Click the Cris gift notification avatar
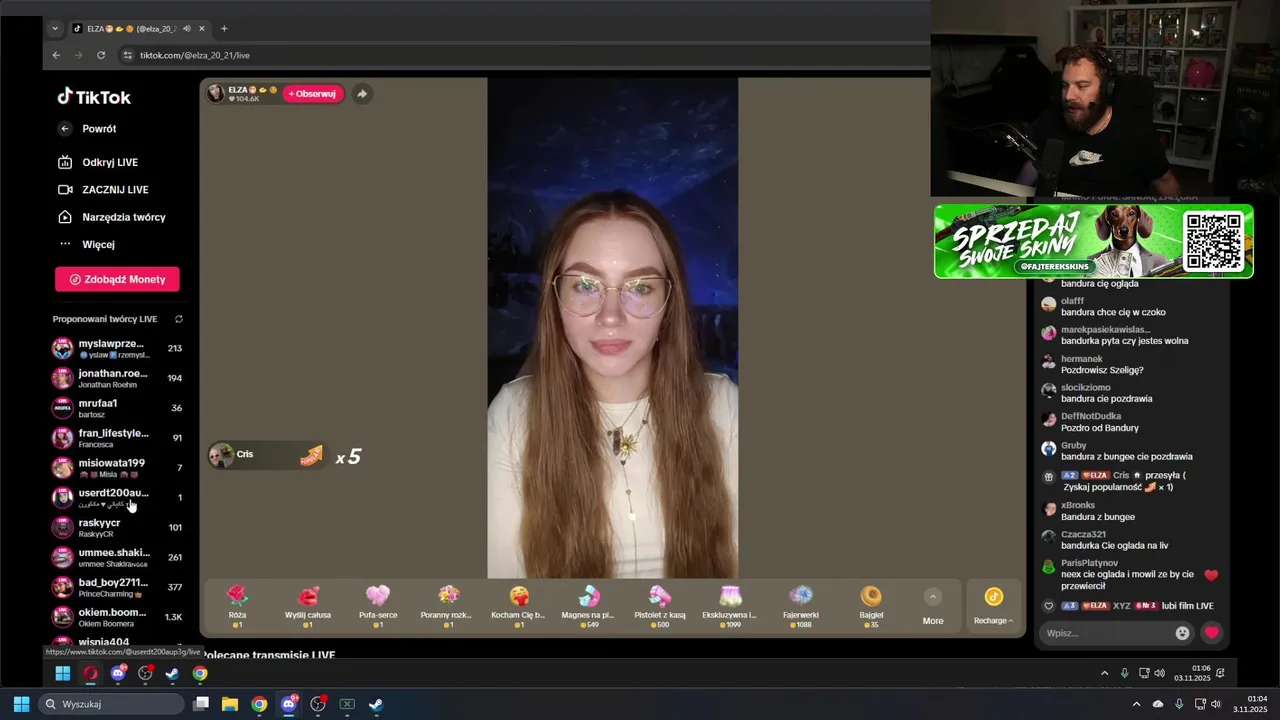 pyautogui.click(x=220, y=456)
